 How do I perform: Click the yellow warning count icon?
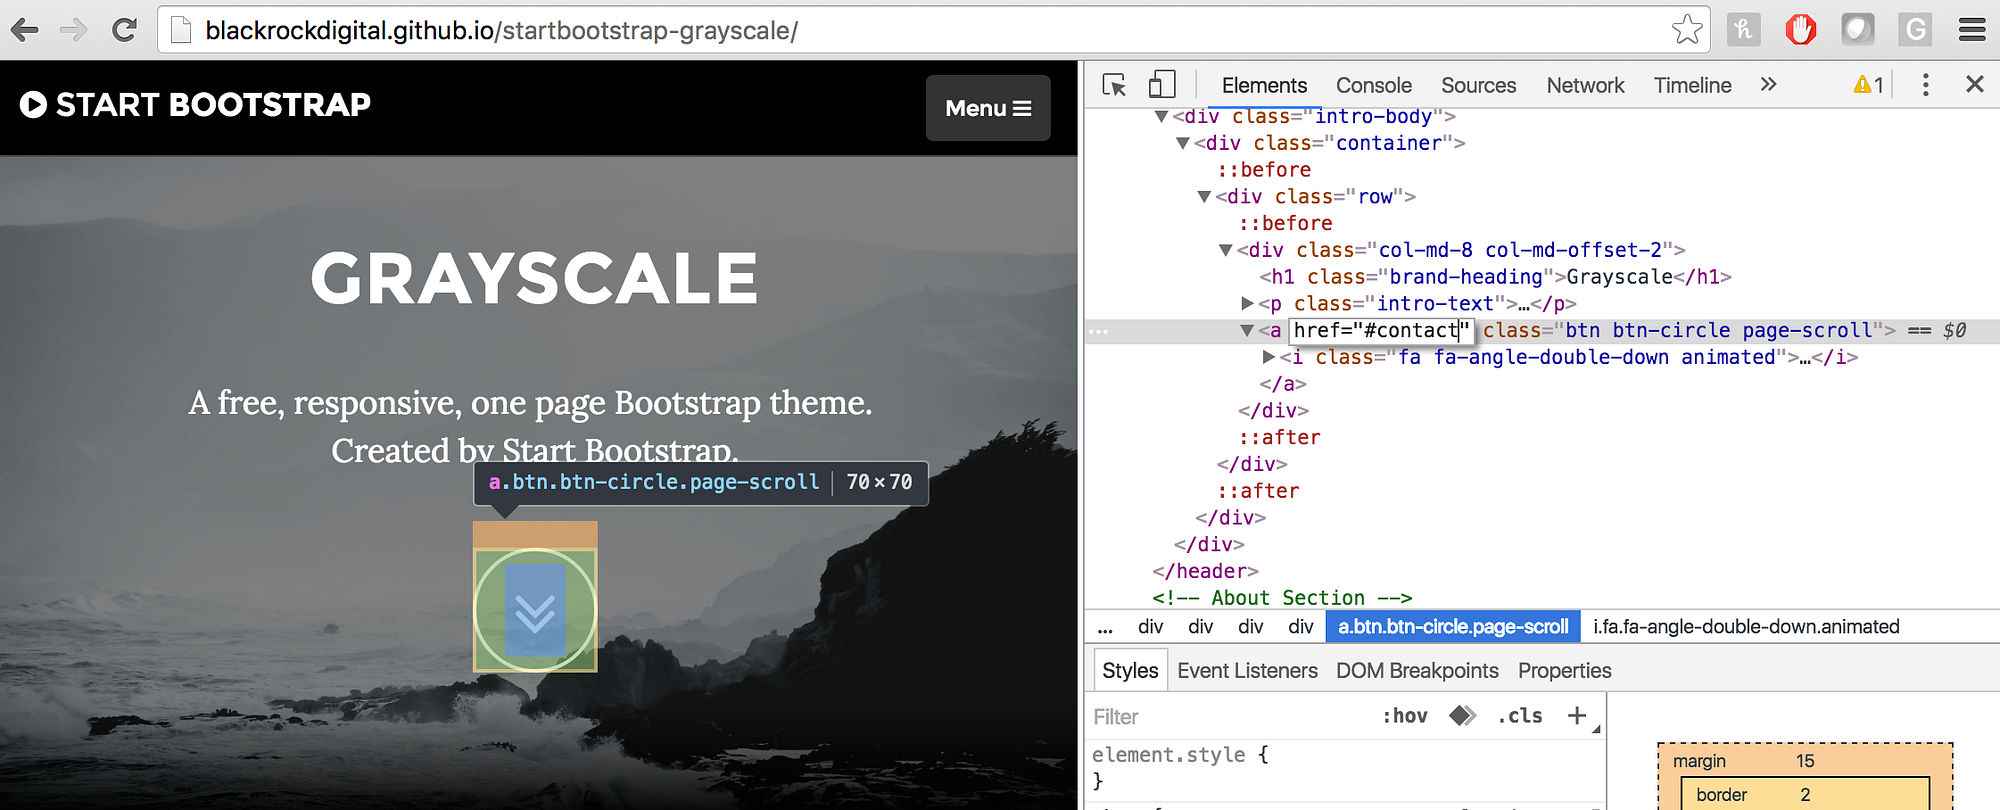[1867, 85]
